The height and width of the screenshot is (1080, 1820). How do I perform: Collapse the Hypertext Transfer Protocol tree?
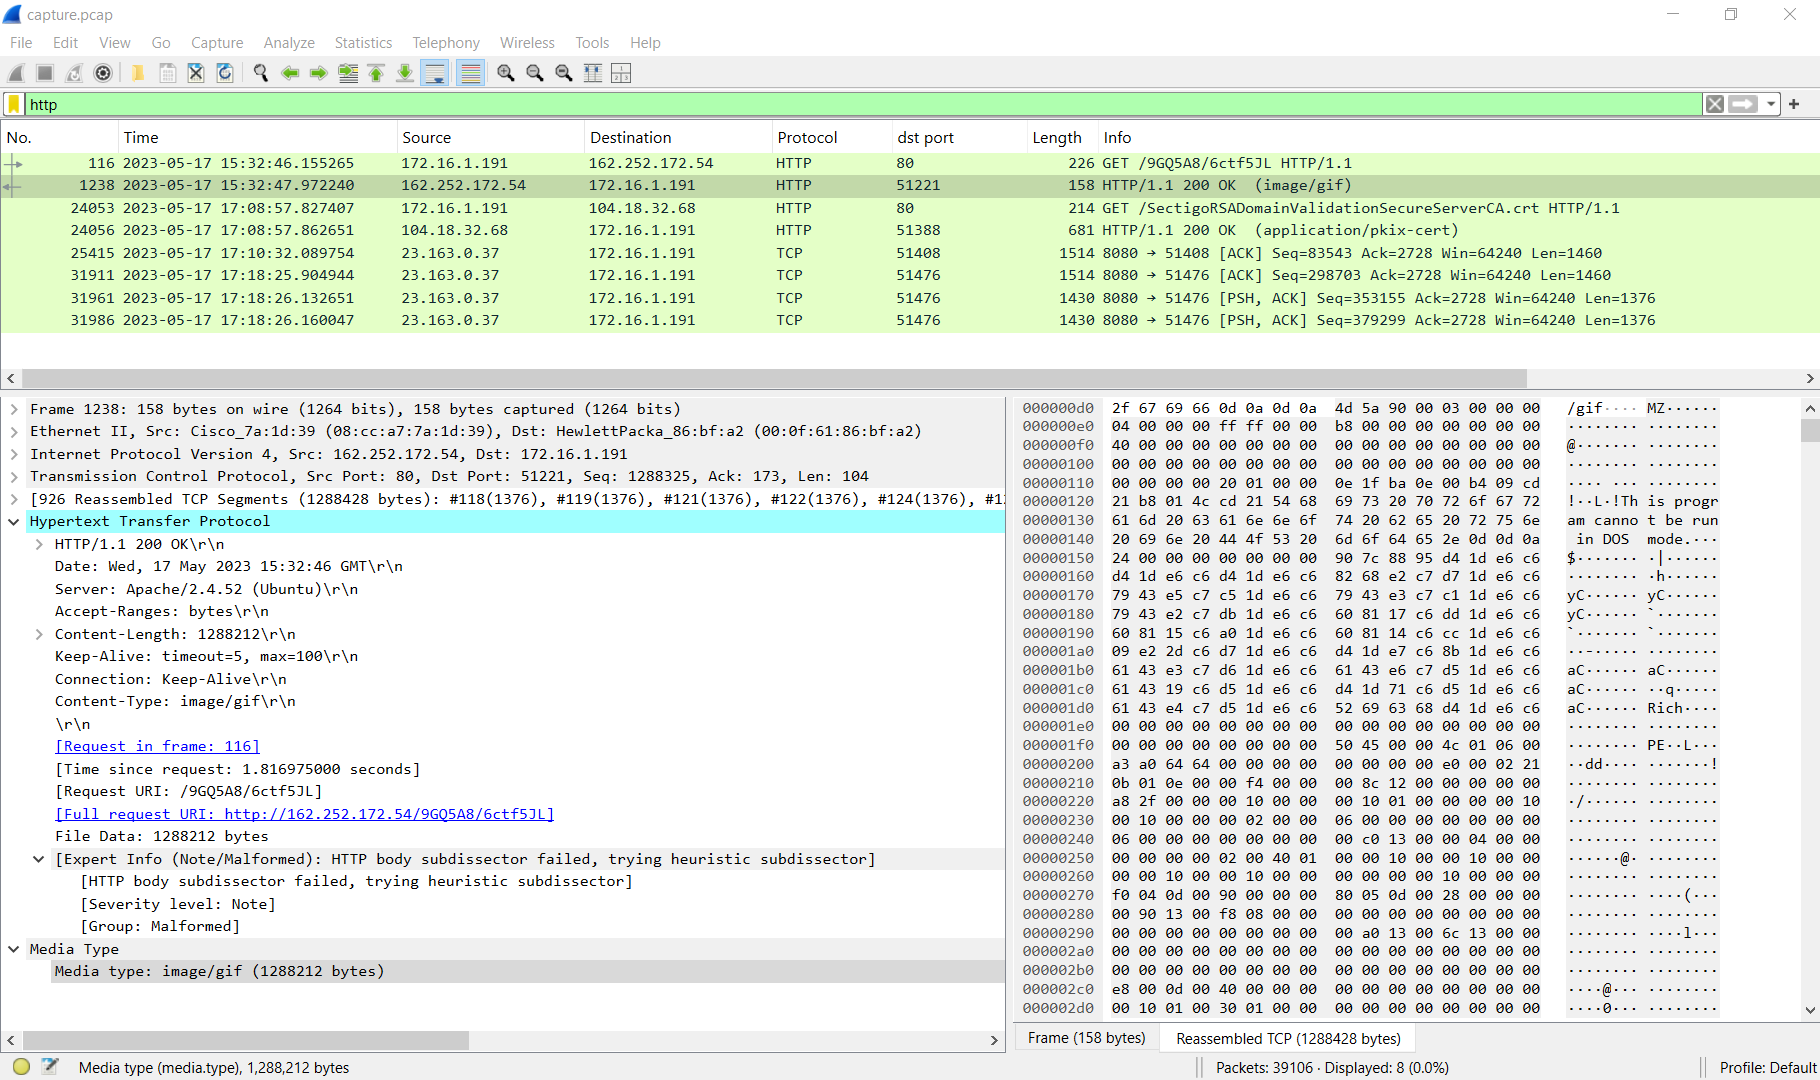(14, 521)
